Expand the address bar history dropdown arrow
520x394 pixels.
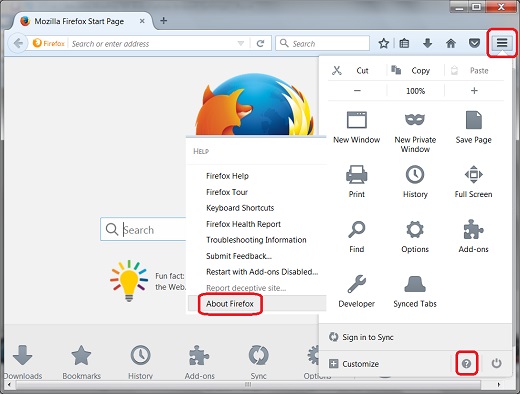pyautogui.click(x=241, y=43)
